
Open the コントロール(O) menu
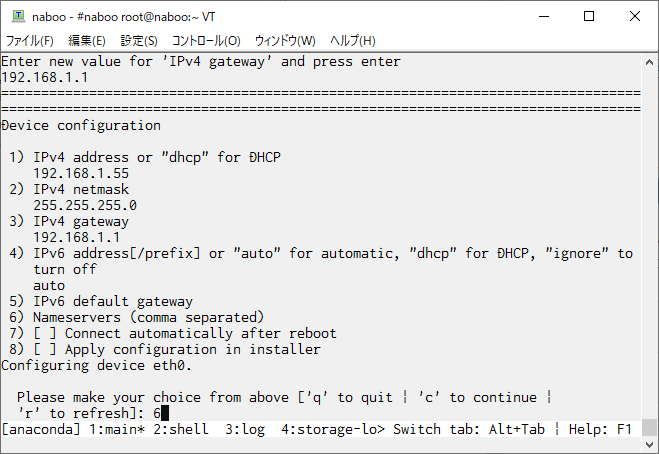pos(206,41)
